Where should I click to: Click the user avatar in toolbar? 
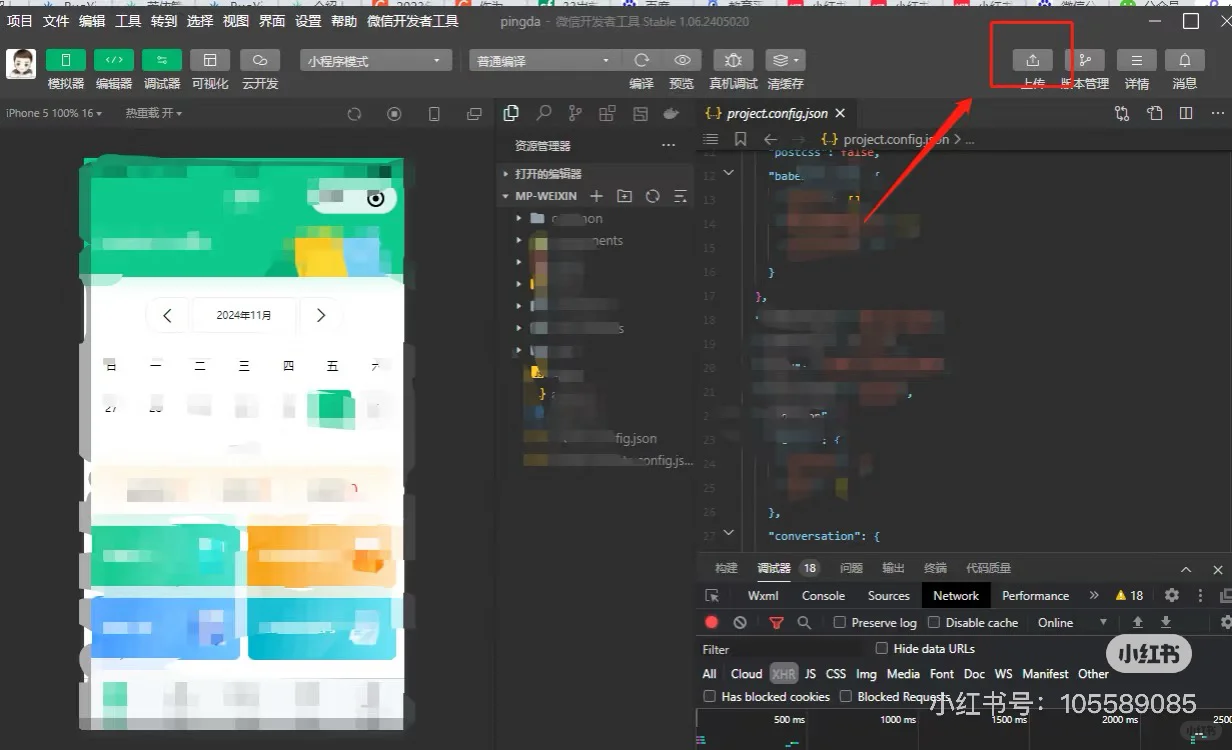pyautogui.click(x=21, y=64)
